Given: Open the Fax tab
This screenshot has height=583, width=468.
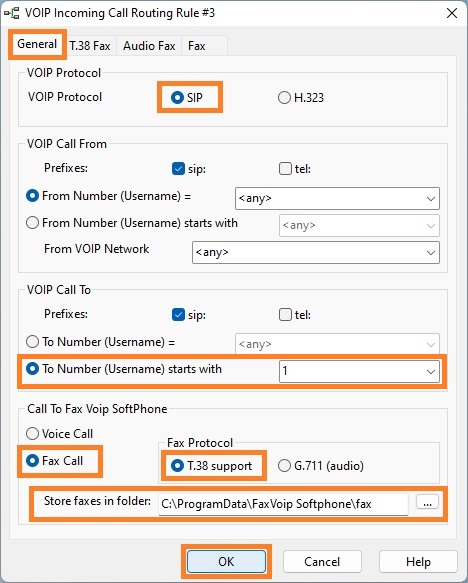Looking at the screenshot, I should (x=197, y=46).
